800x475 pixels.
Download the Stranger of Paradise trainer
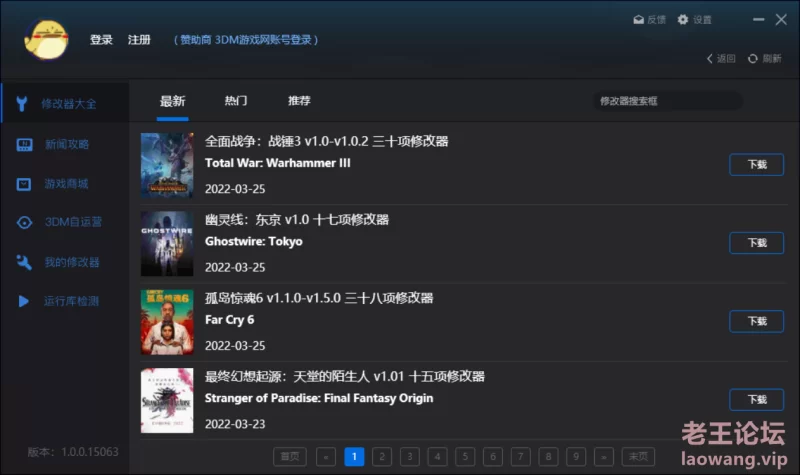[x=757, y=399]
